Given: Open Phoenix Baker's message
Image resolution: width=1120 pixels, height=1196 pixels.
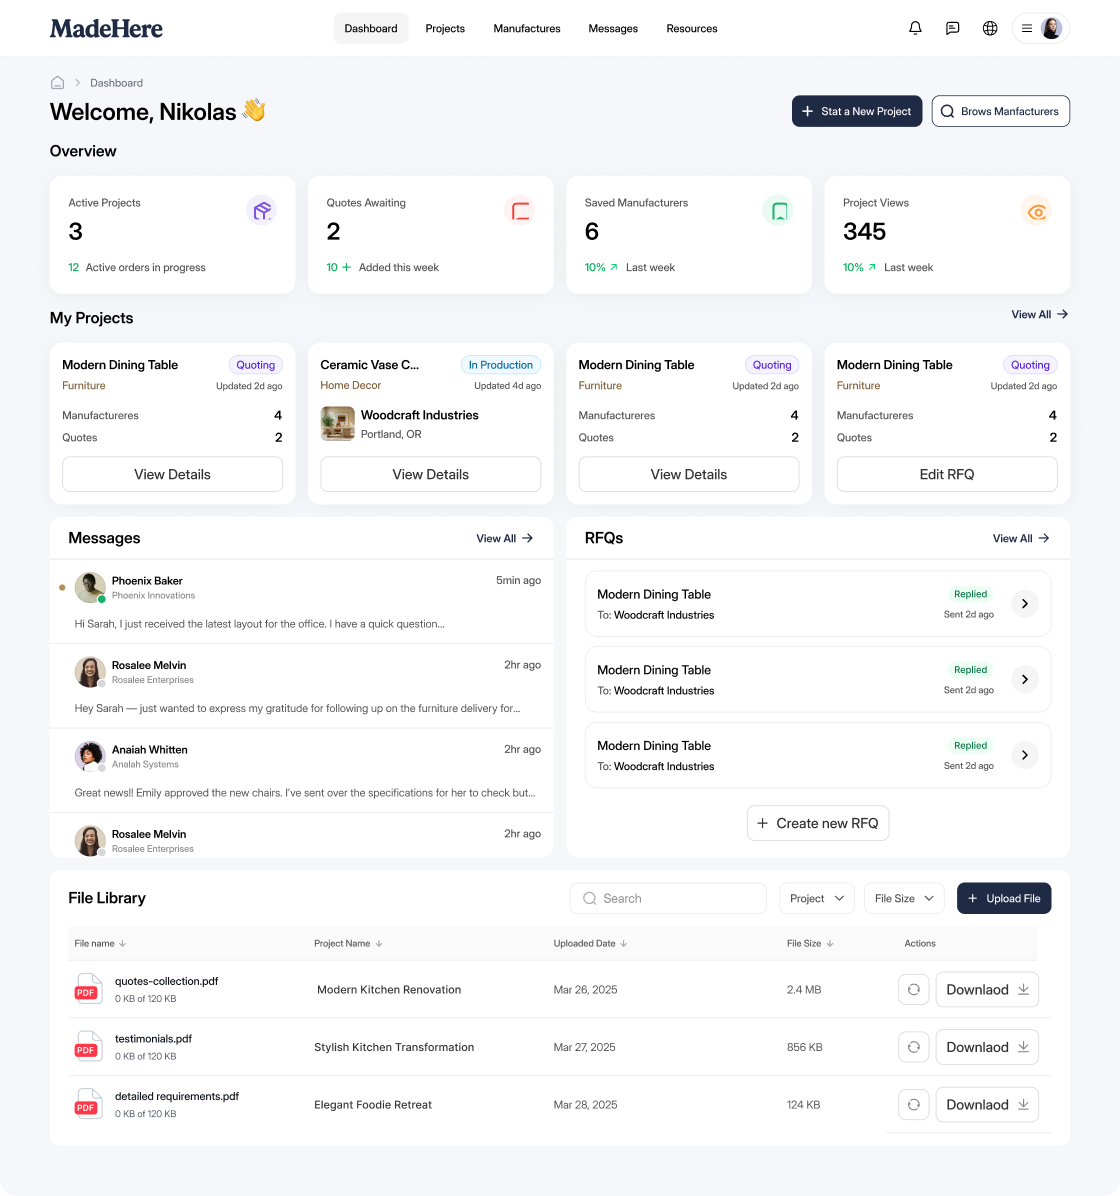Looking at the screenshot, I should pos(302,602).
